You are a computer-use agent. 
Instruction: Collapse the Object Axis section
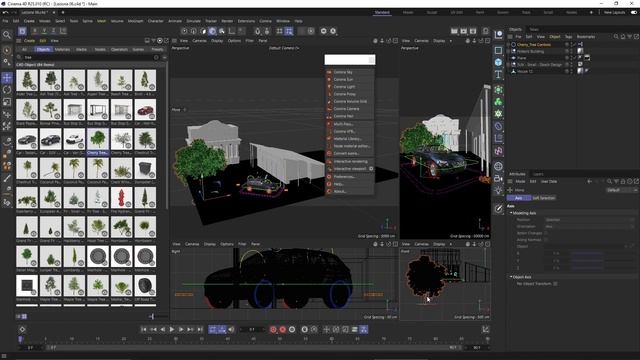click(511, 277)
